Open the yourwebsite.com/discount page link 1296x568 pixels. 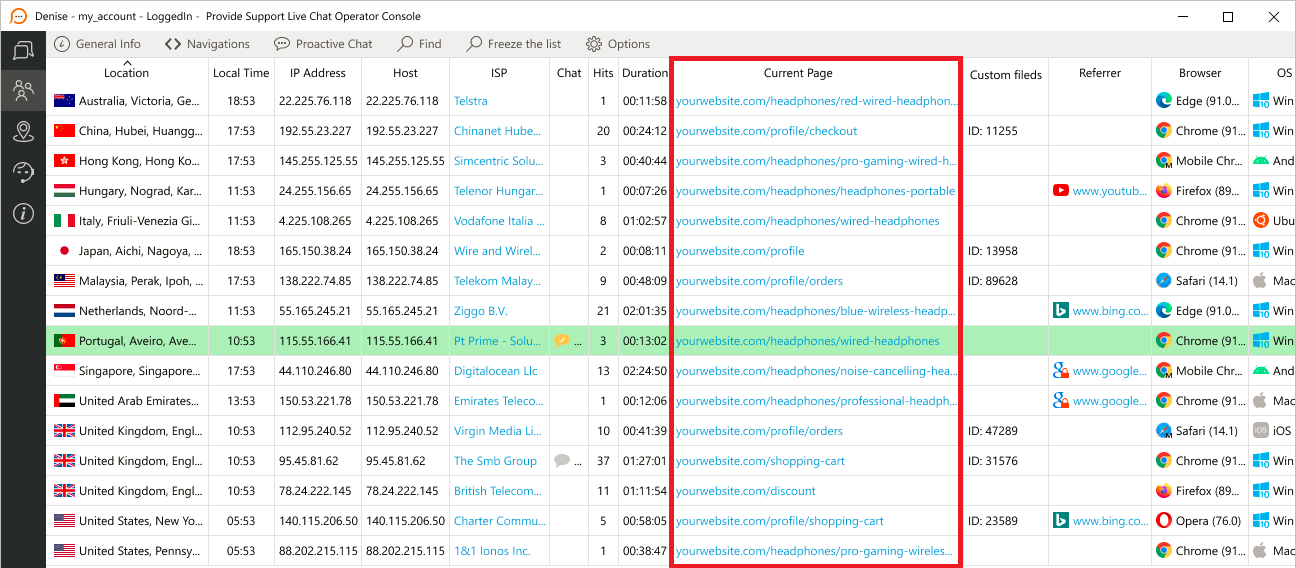click(x=746, y=491)
